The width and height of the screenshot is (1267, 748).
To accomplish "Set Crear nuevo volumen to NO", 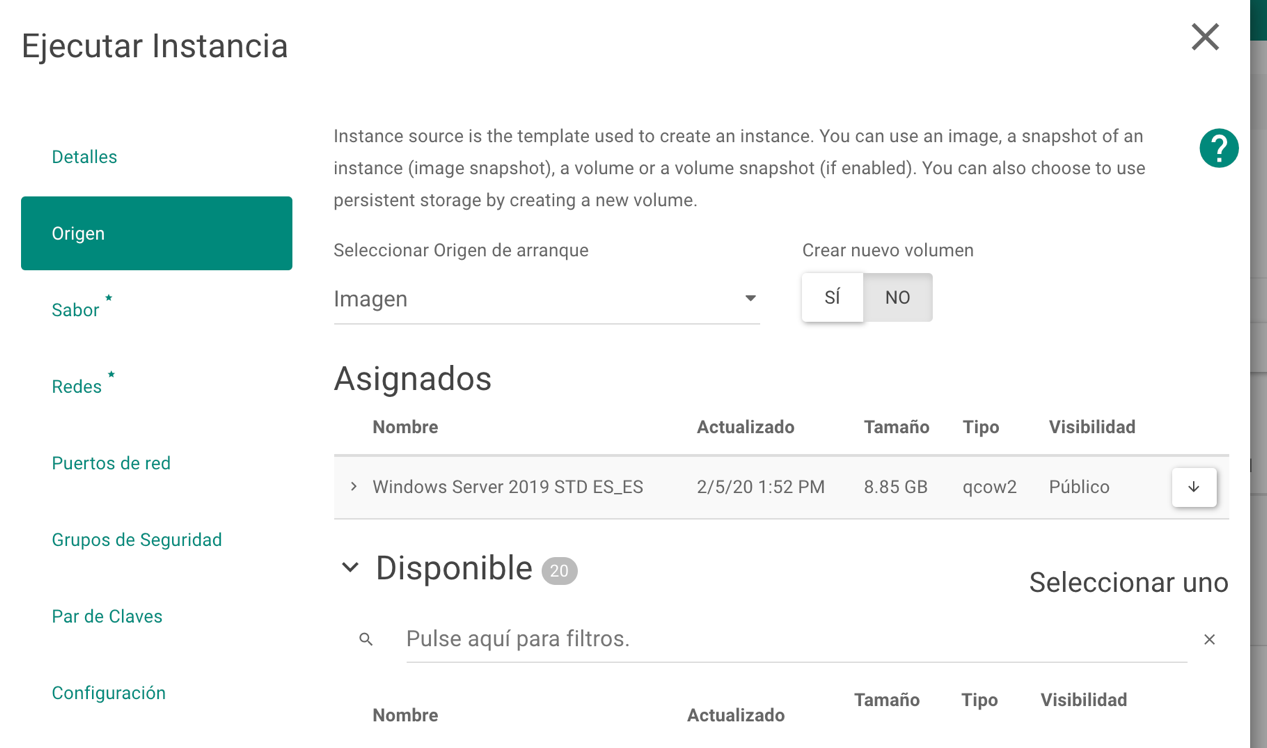I will click(x=897, y=297).
